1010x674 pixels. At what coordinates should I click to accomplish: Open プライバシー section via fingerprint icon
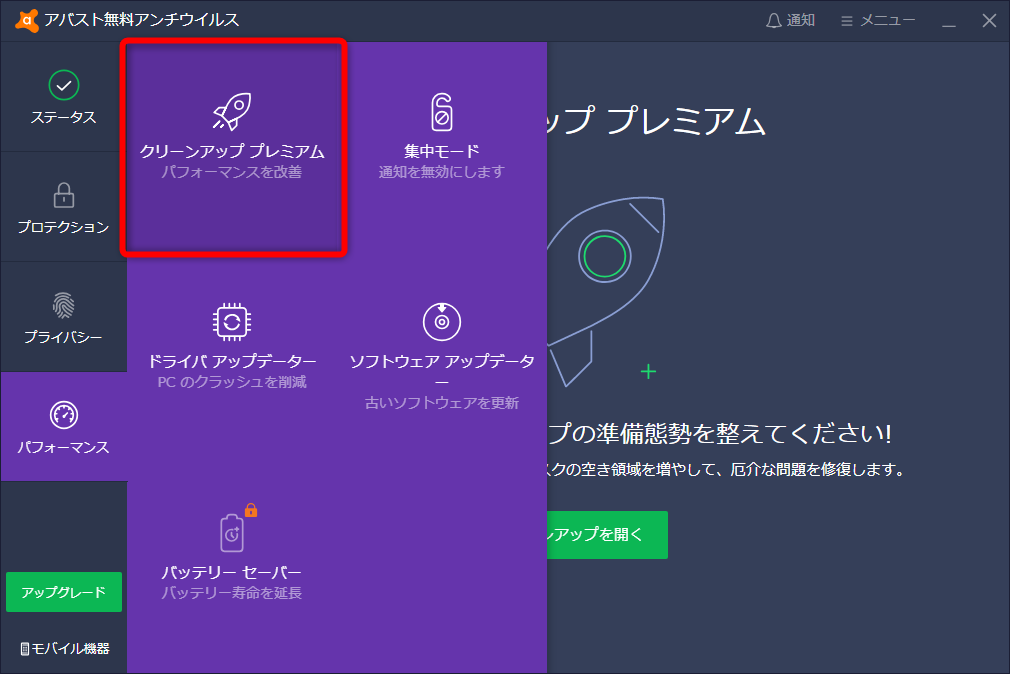(63, 307)
